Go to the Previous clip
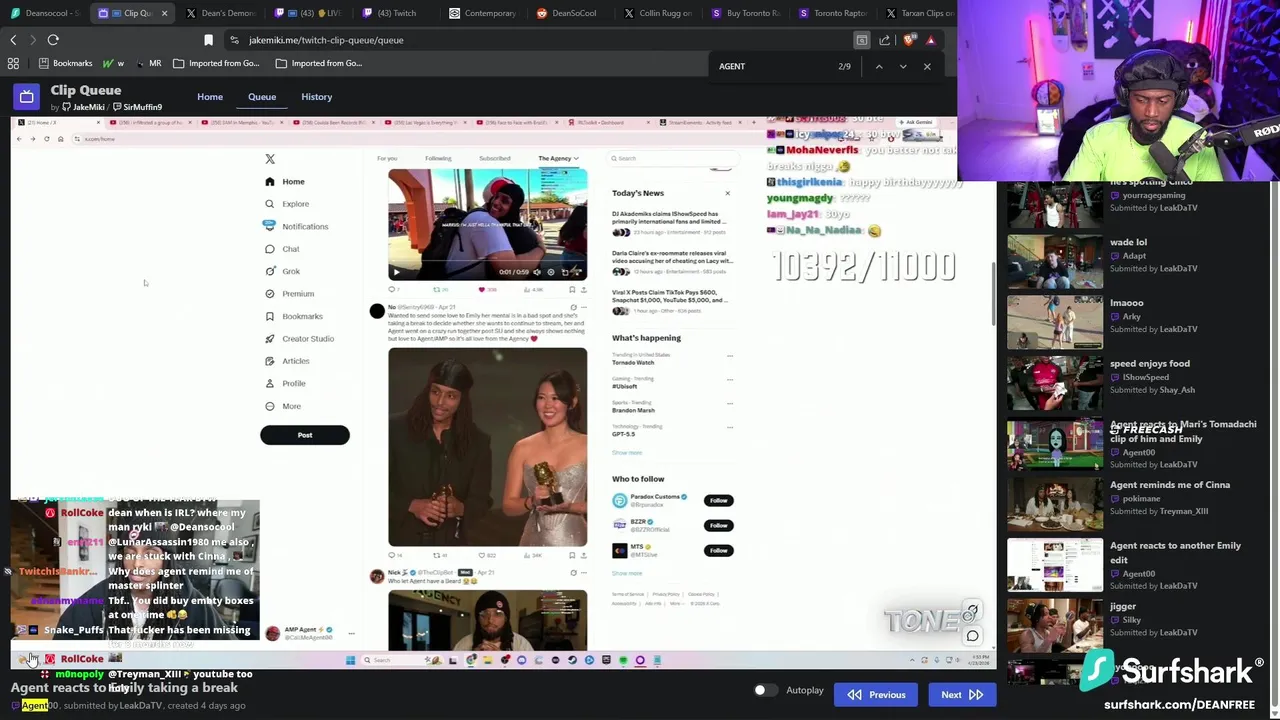This screenshot has width=1280, height=720. tap(876, 695)
